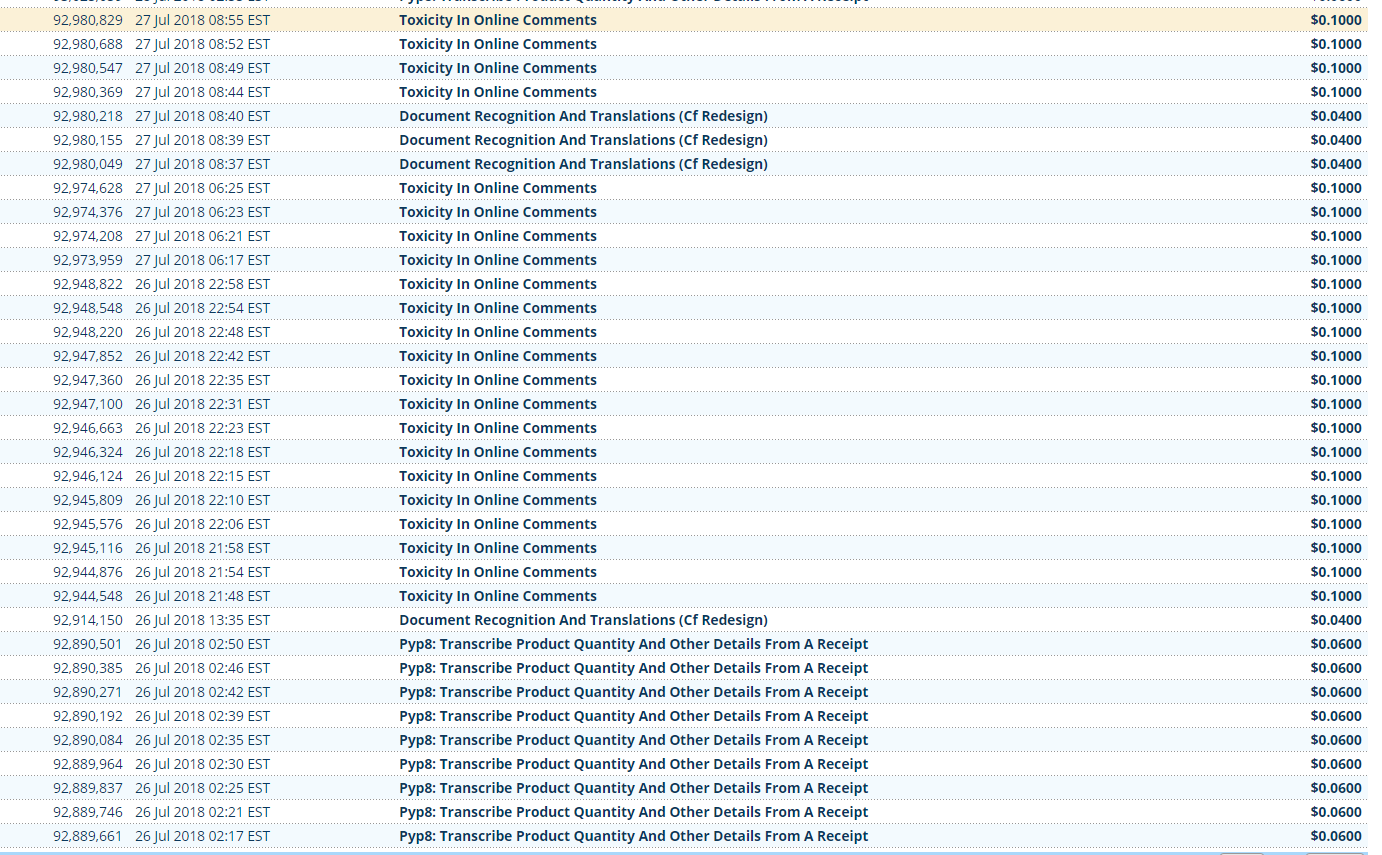Click the $0.0600 amount in row 92,890,192
This screenshot has height=855, width=1382.
point(1336,716)
